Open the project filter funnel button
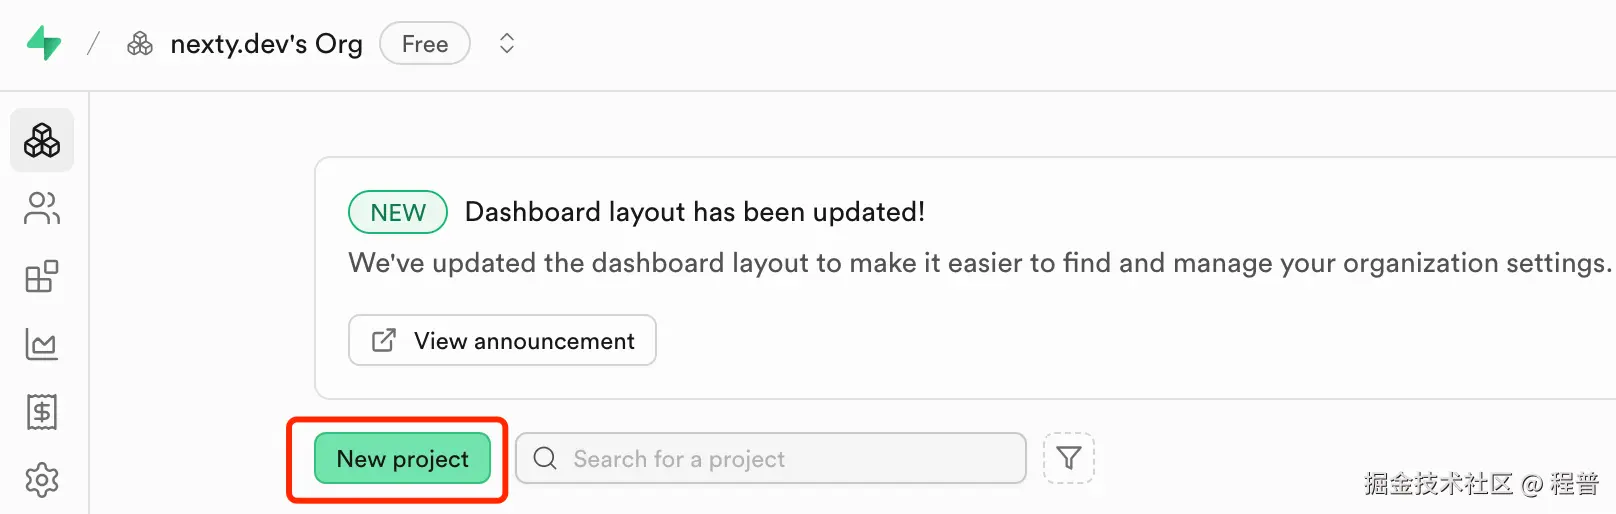Viewport: 1616px width, 514px height. tap(1069, 459)
